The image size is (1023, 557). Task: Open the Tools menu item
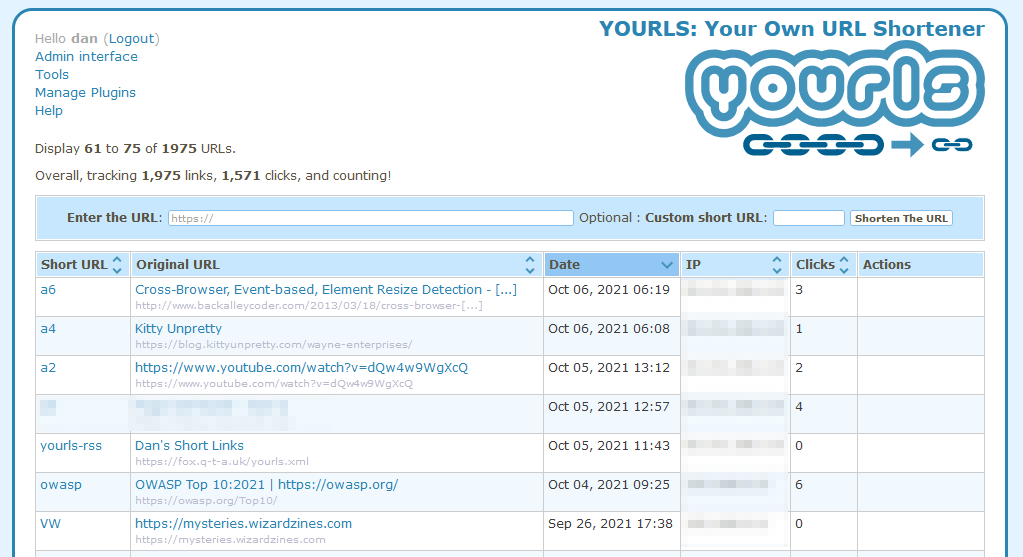pos(52,75)
